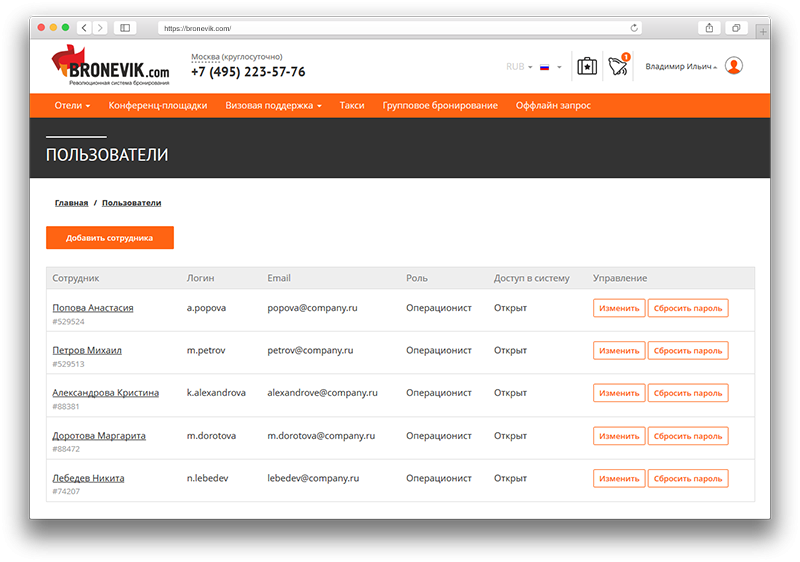Select email alexandrove@company.ru
Image resolution: width=800 pixels, height=562 pixels.
(x=322, y=393)
